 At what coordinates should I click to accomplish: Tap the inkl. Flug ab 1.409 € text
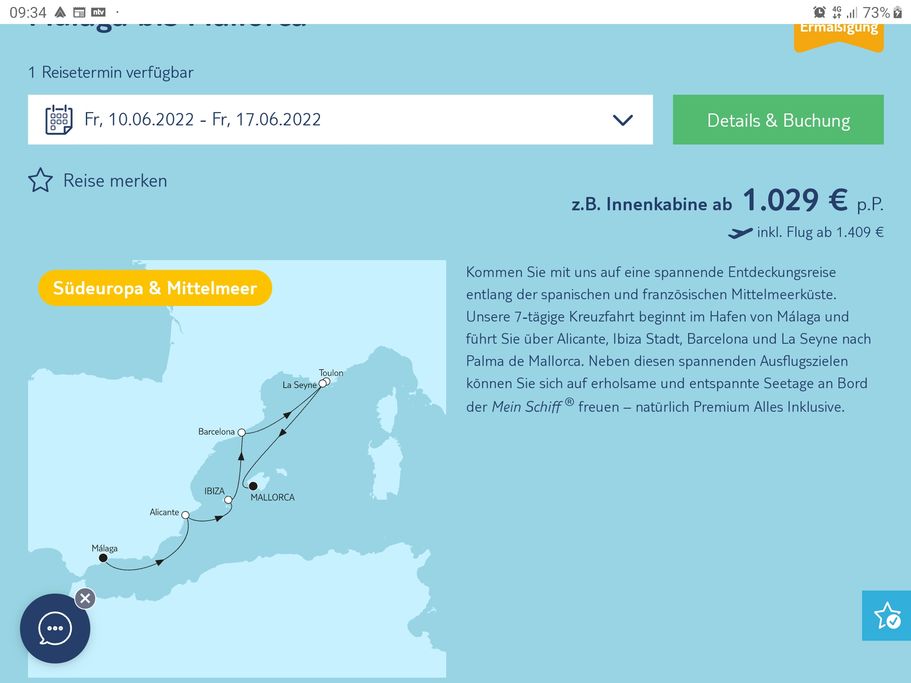pos(820,233)
